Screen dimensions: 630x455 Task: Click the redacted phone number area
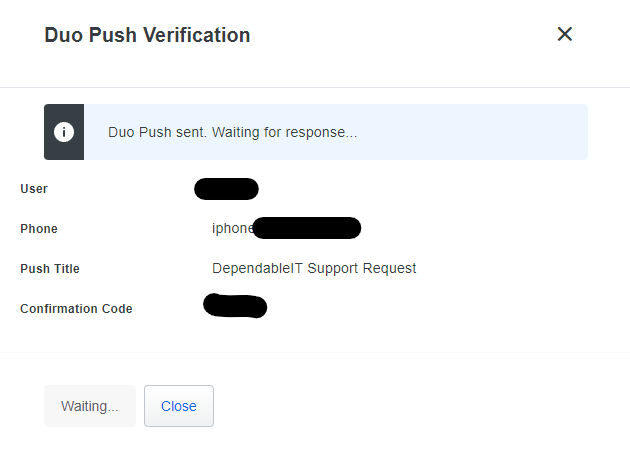[307, 228]
